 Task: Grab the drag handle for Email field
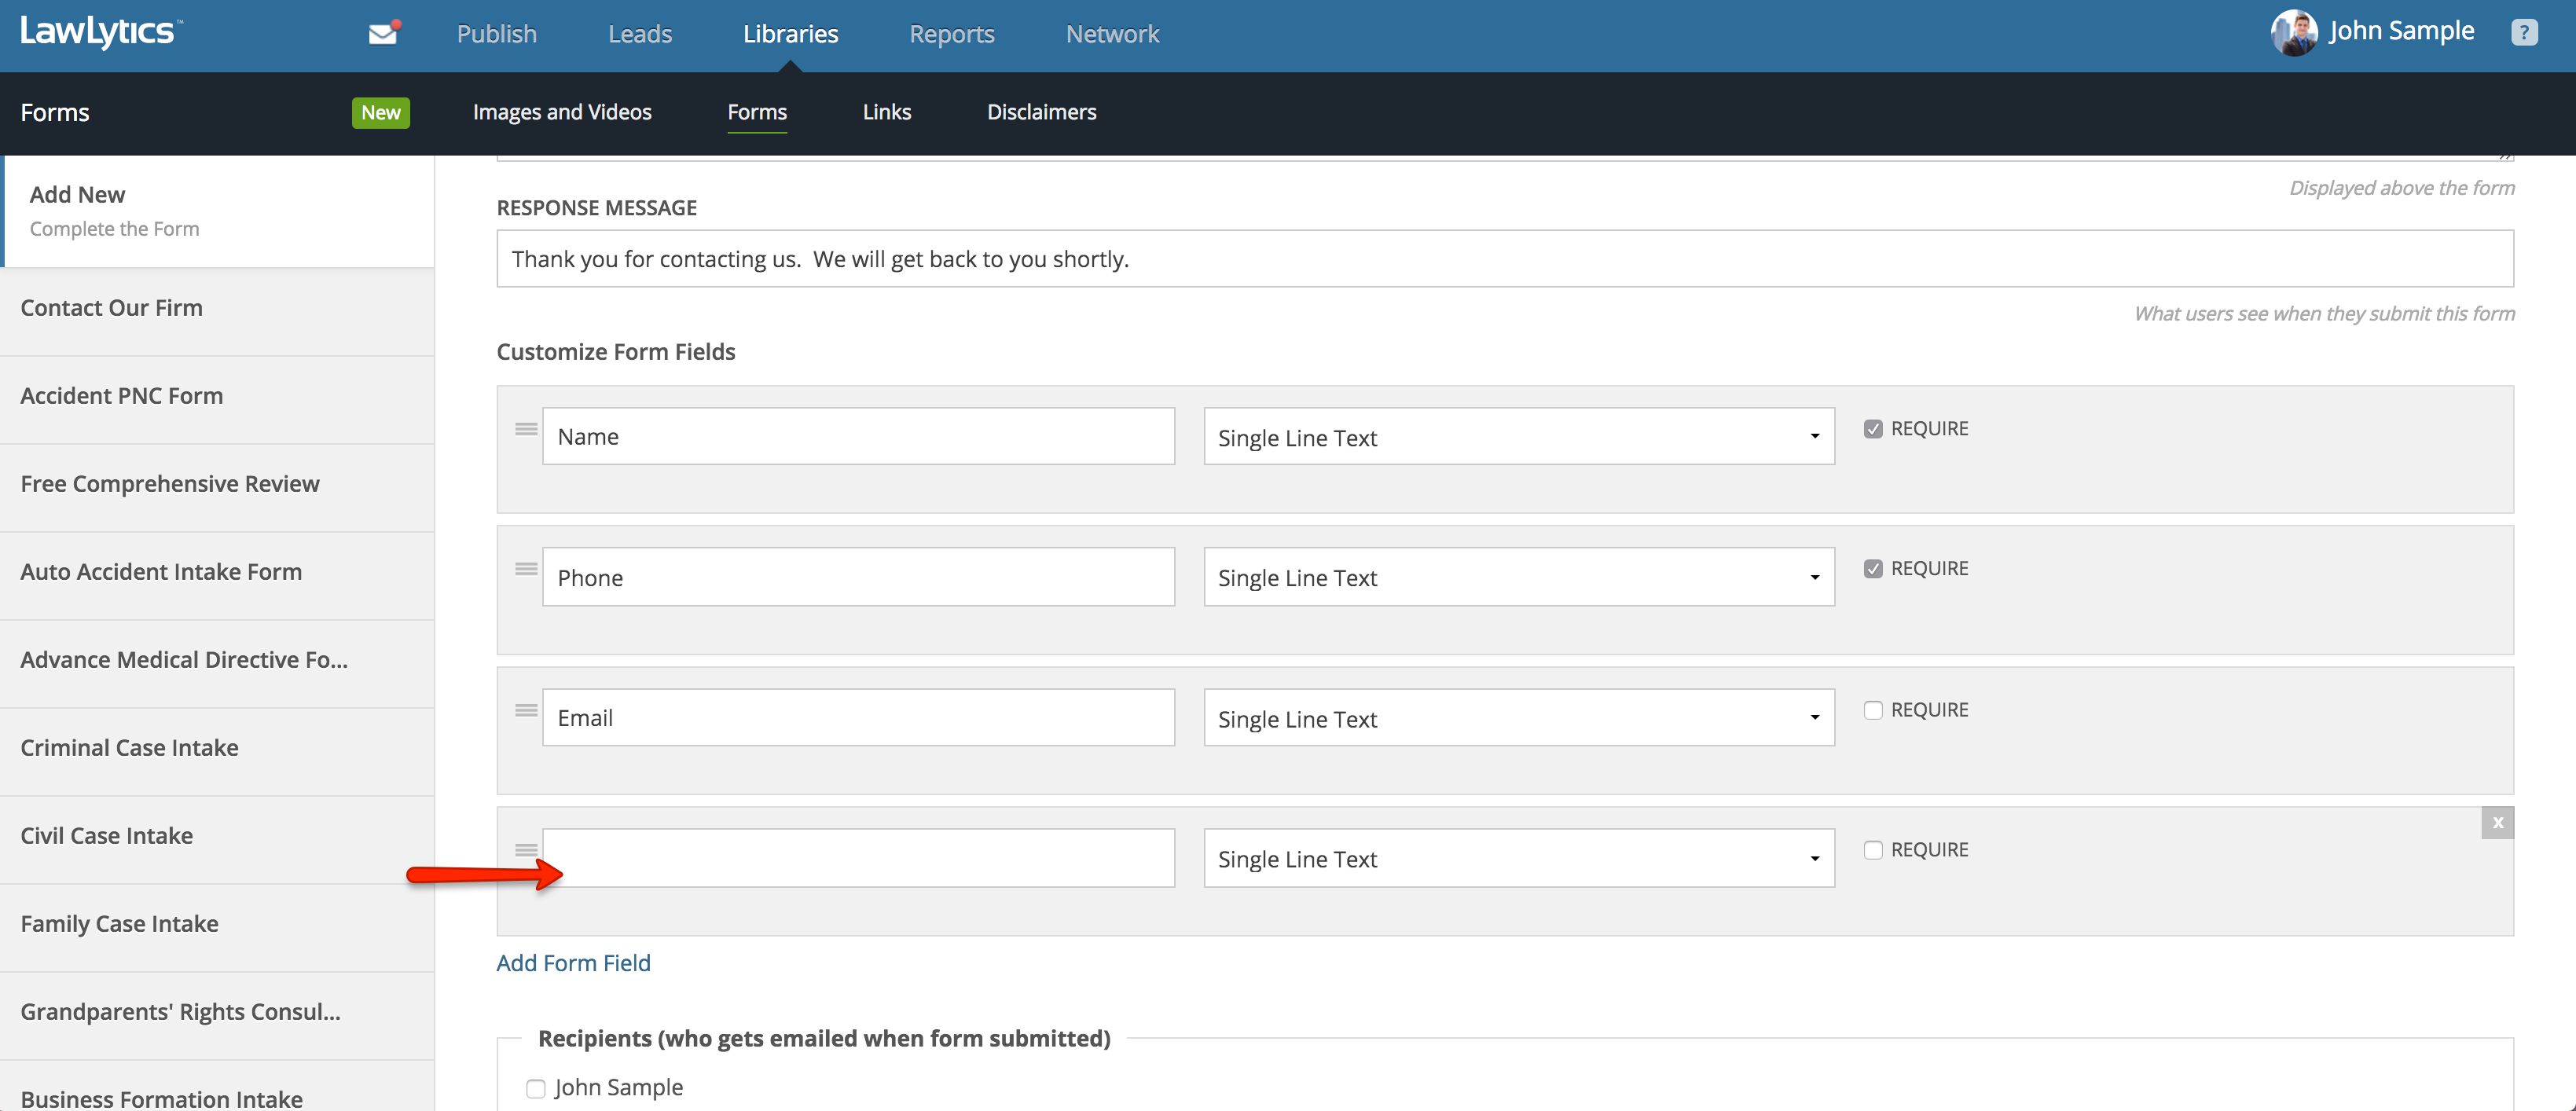[526, 710]
